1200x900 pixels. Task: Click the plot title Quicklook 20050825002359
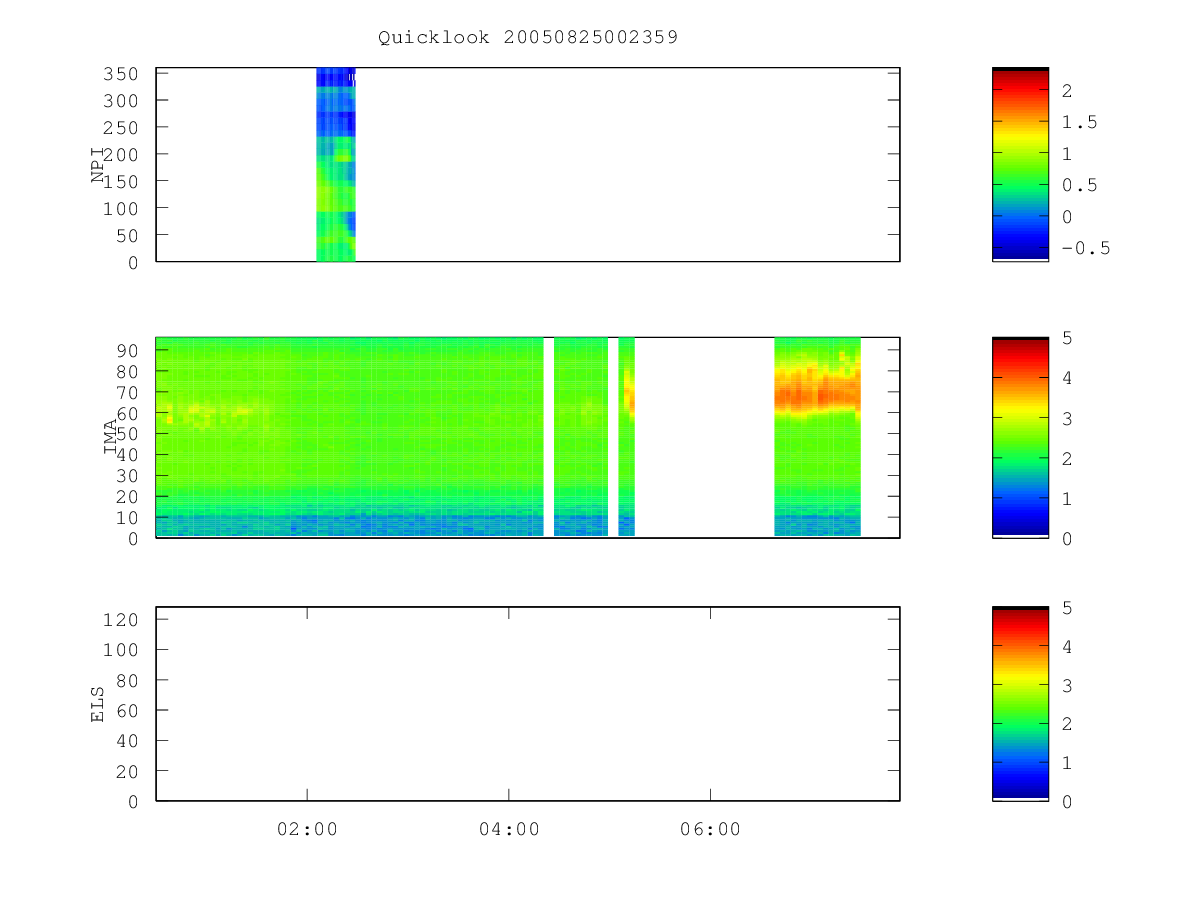point(528,37)
